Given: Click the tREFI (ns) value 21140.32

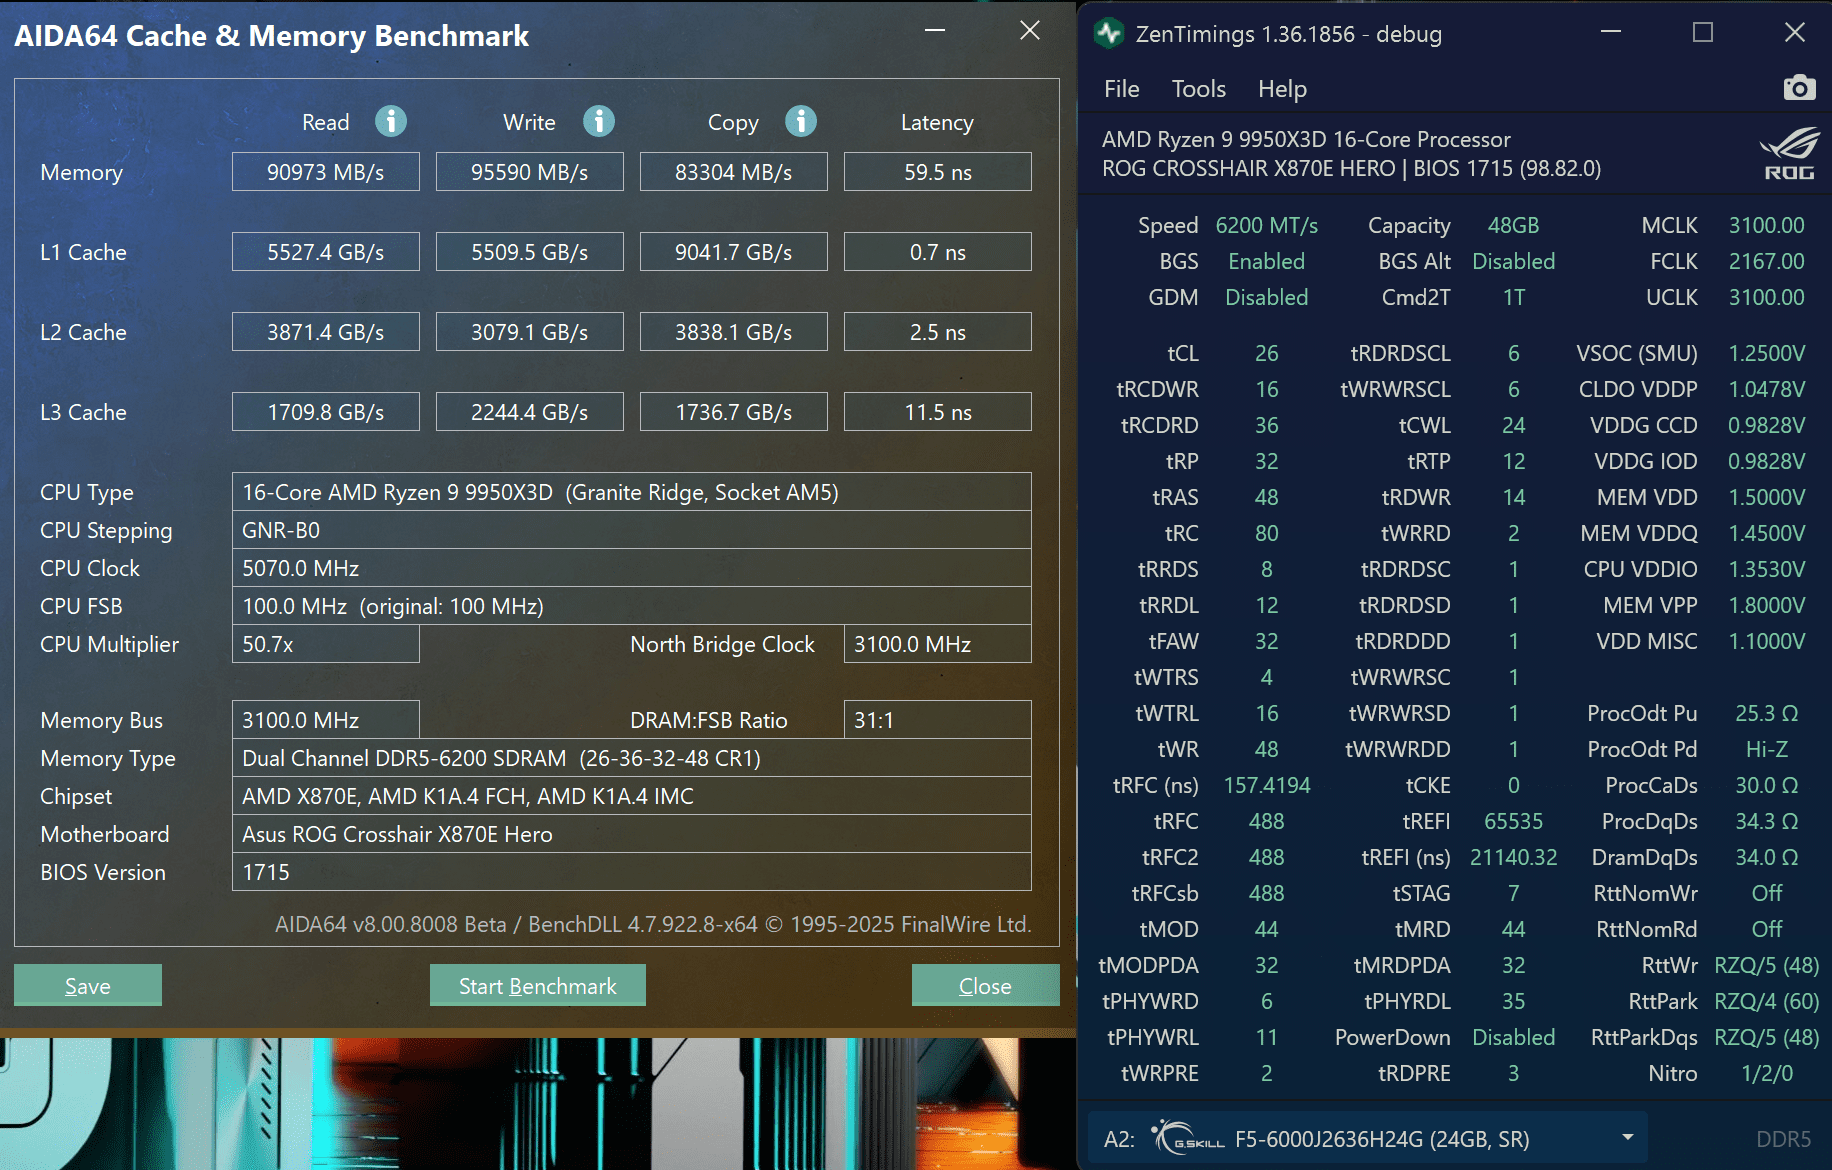Looking at the screenshot, I should [x=1513, y=857].
